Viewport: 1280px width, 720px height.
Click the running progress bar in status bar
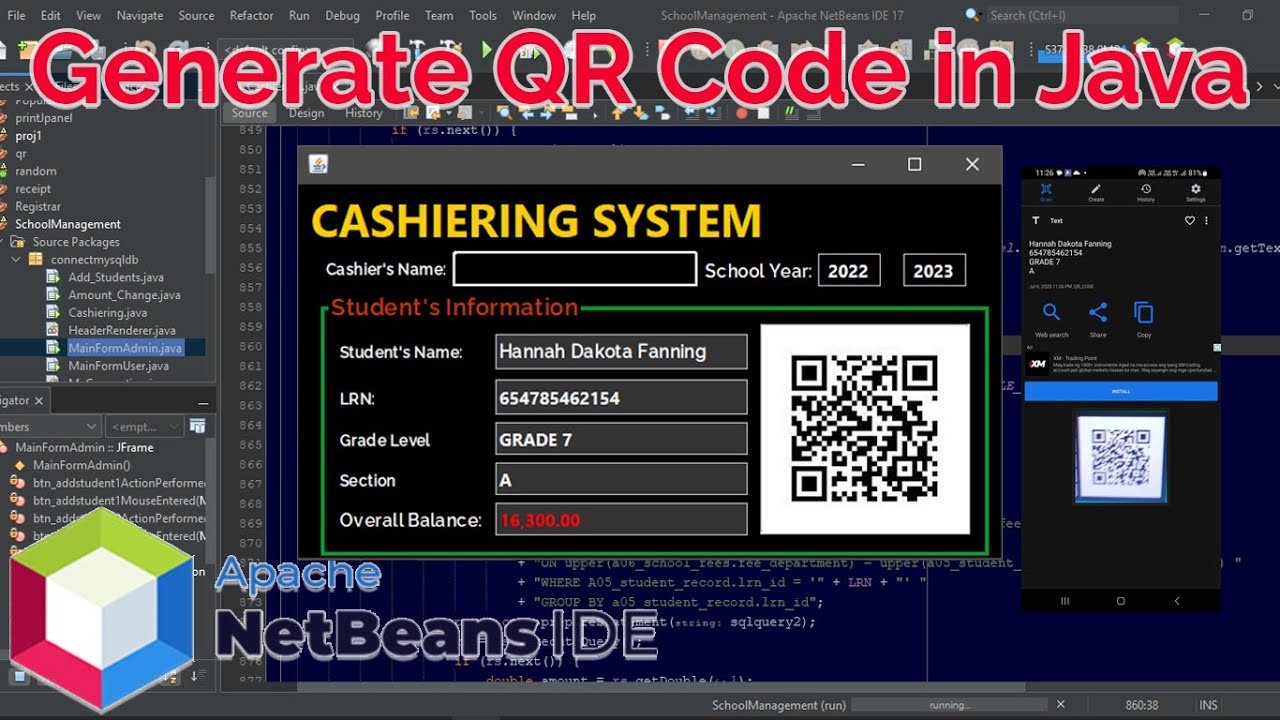coord(948,705)
